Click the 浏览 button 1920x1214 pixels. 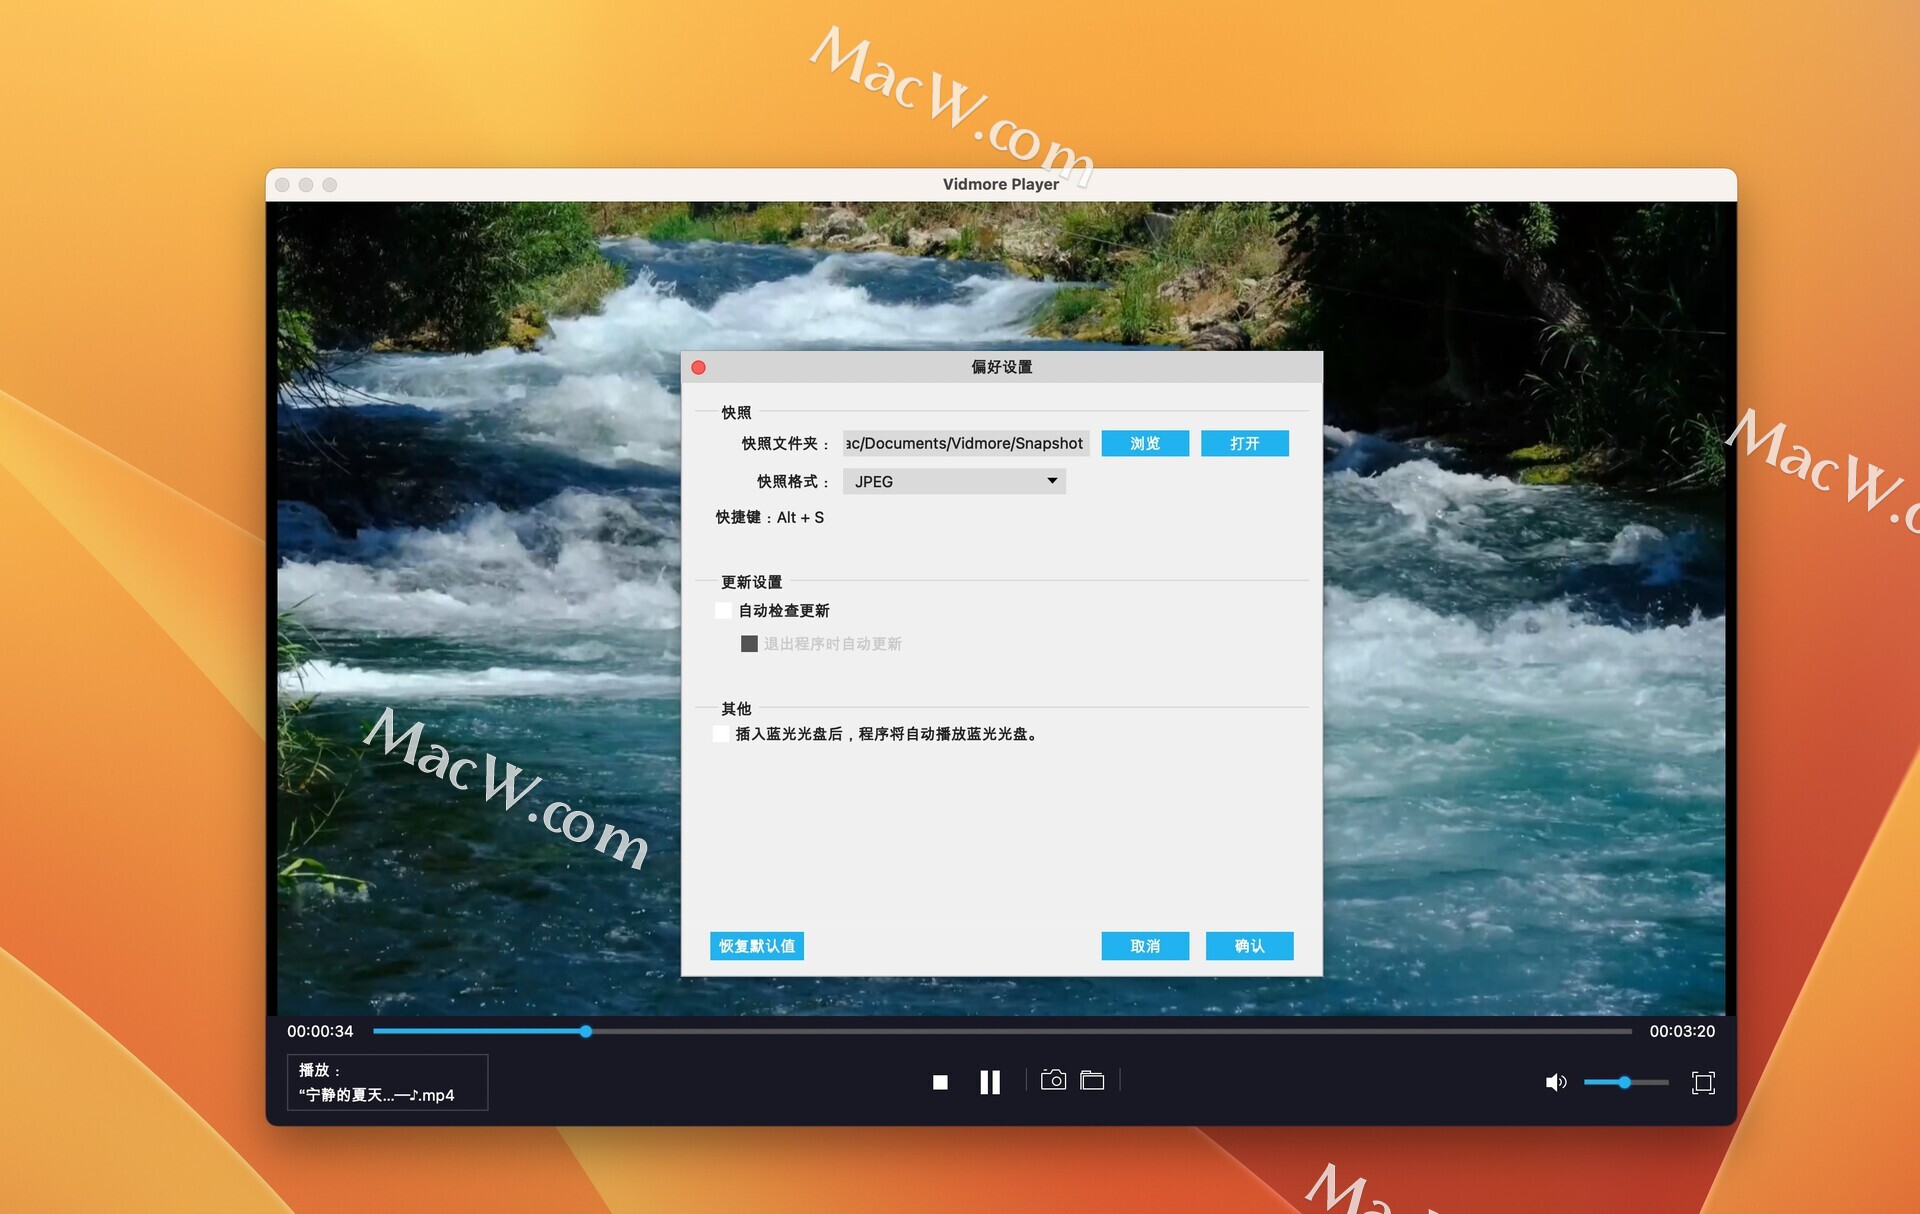point(1145,443)
